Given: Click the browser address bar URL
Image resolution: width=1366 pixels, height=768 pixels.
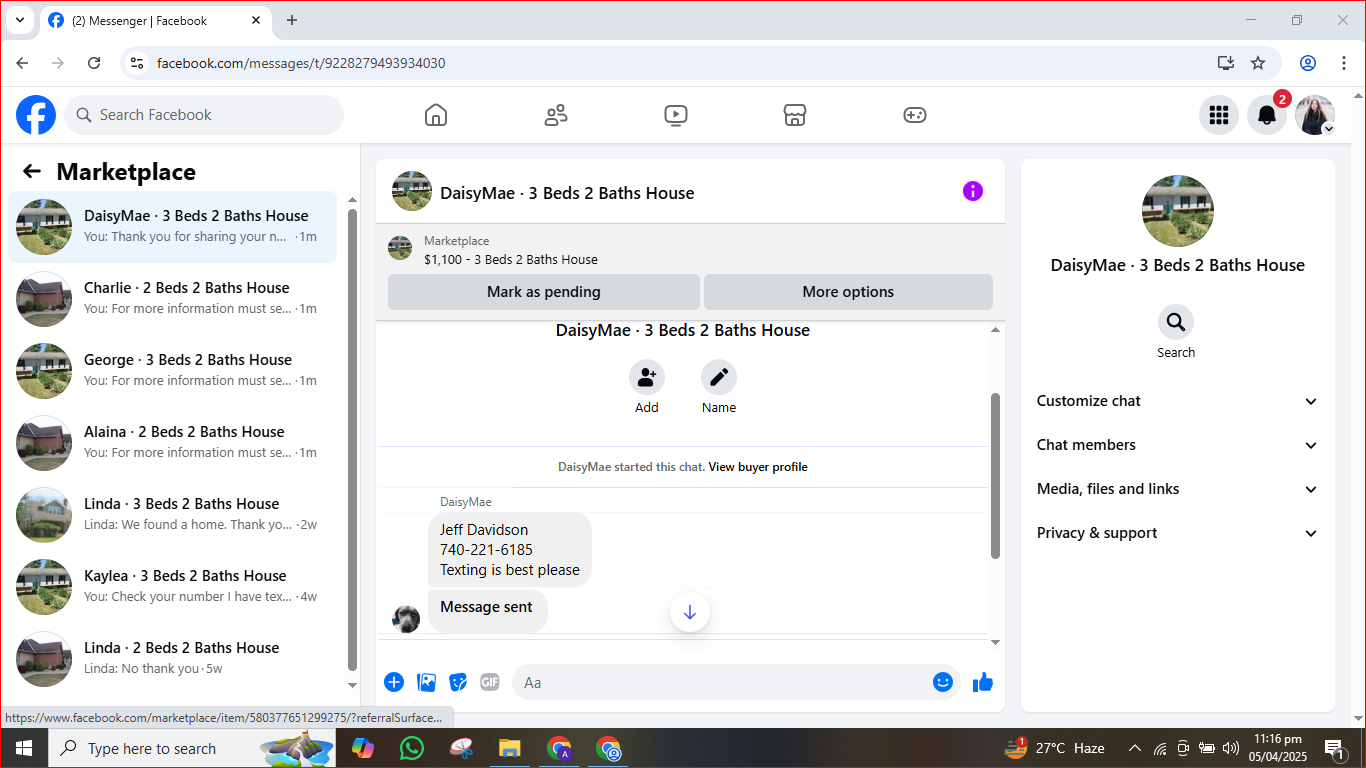Looking at the screenshot, I should 301,63.
